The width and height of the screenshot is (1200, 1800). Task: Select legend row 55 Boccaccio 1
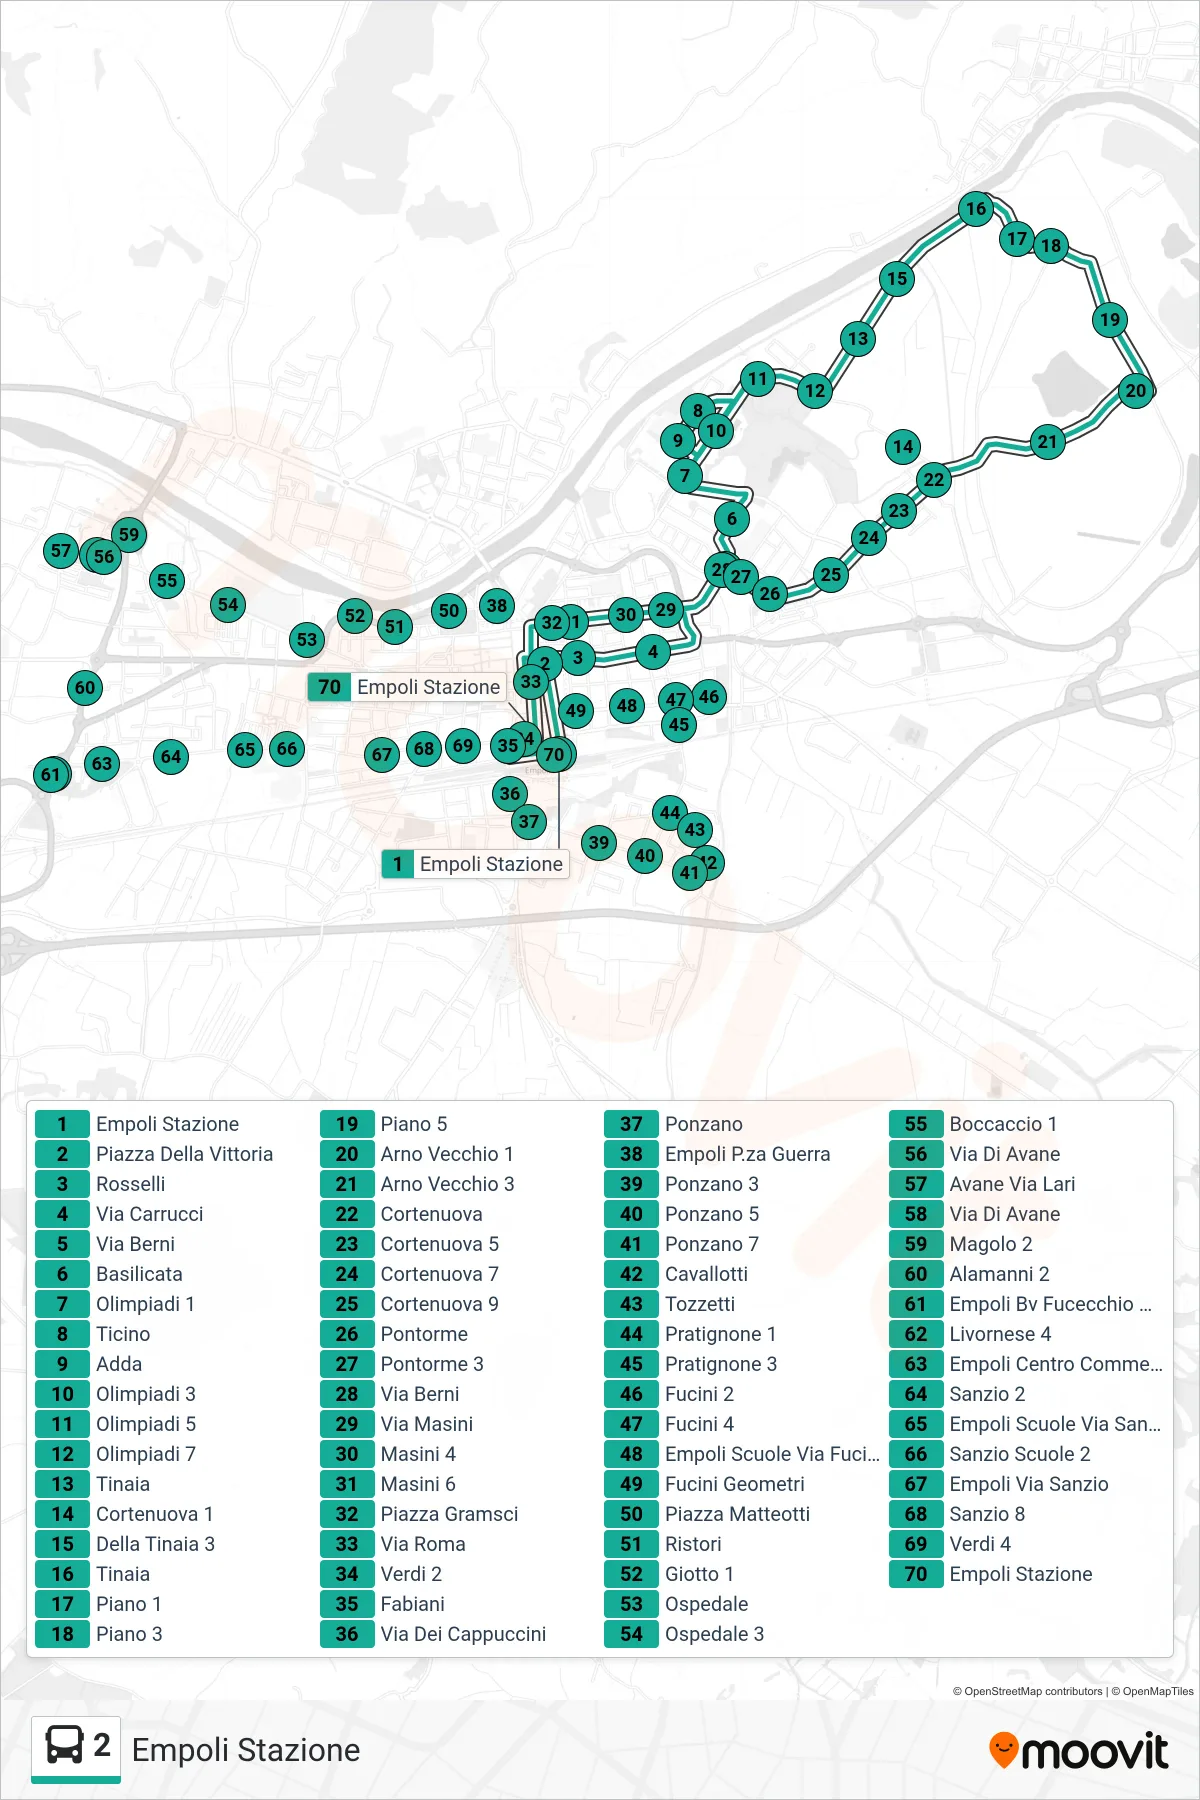click(x=974, y=1124)
